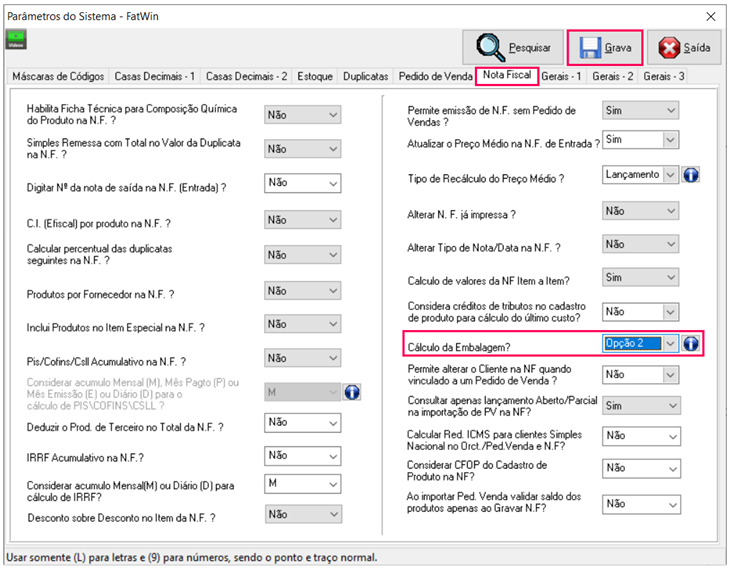Exit using the Saída button
Viewport: 731px width, 569px height.
click(x=683, y=47)
